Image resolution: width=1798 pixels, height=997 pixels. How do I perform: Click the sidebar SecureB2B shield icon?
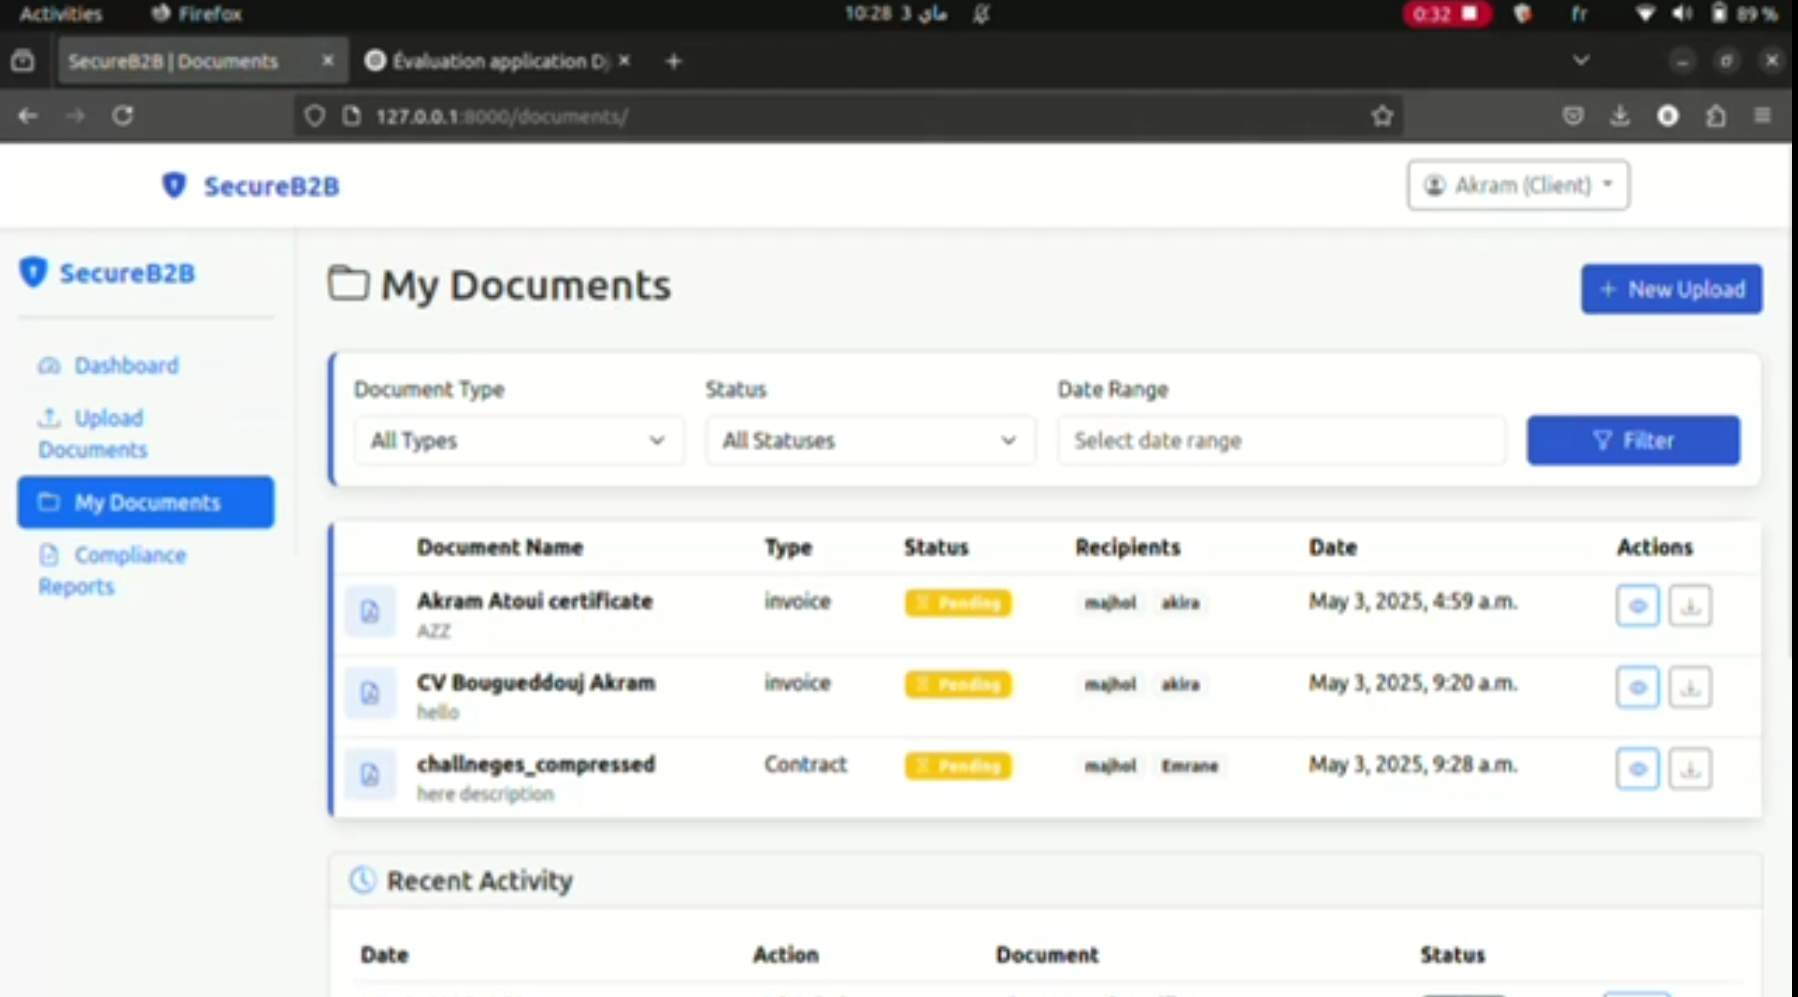pos(33,272)
